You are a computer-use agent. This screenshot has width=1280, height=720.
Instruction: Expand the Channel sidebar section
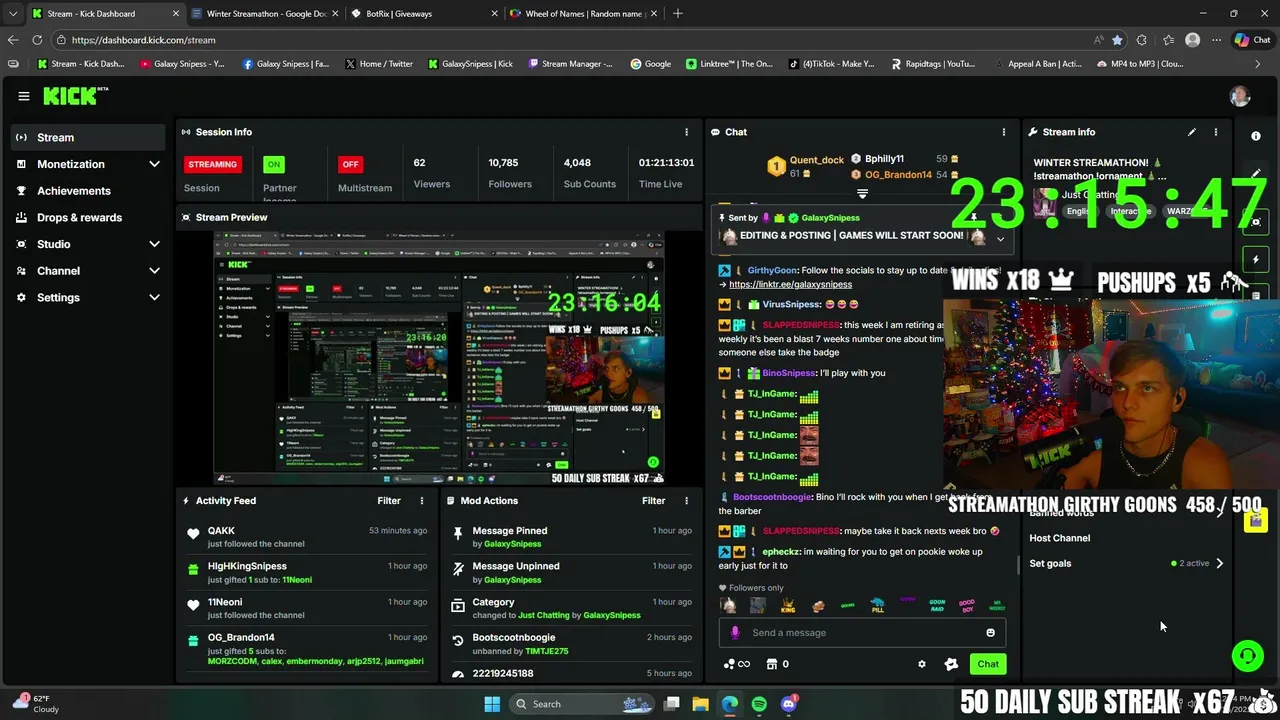point(154,271)
